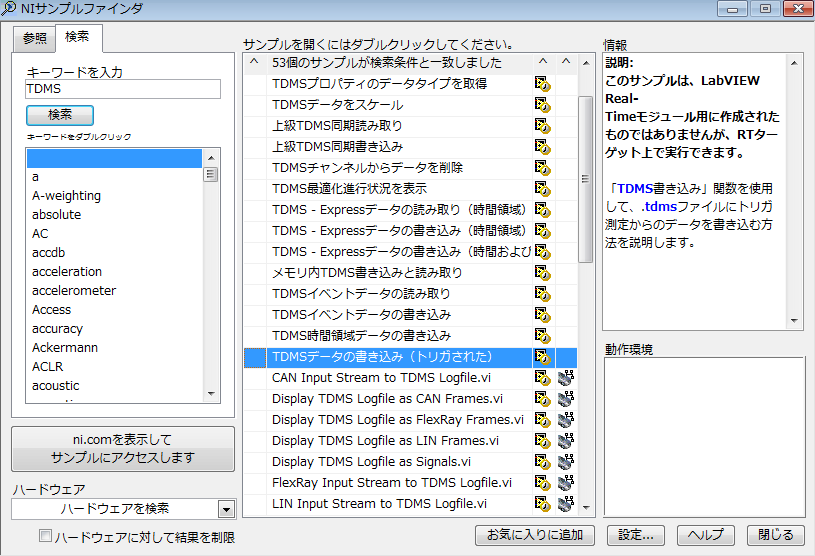Select blank highlighted entry in keyword list
This screenshot has height=556, width=815.
pyautogui.click(x=114, y=158)
